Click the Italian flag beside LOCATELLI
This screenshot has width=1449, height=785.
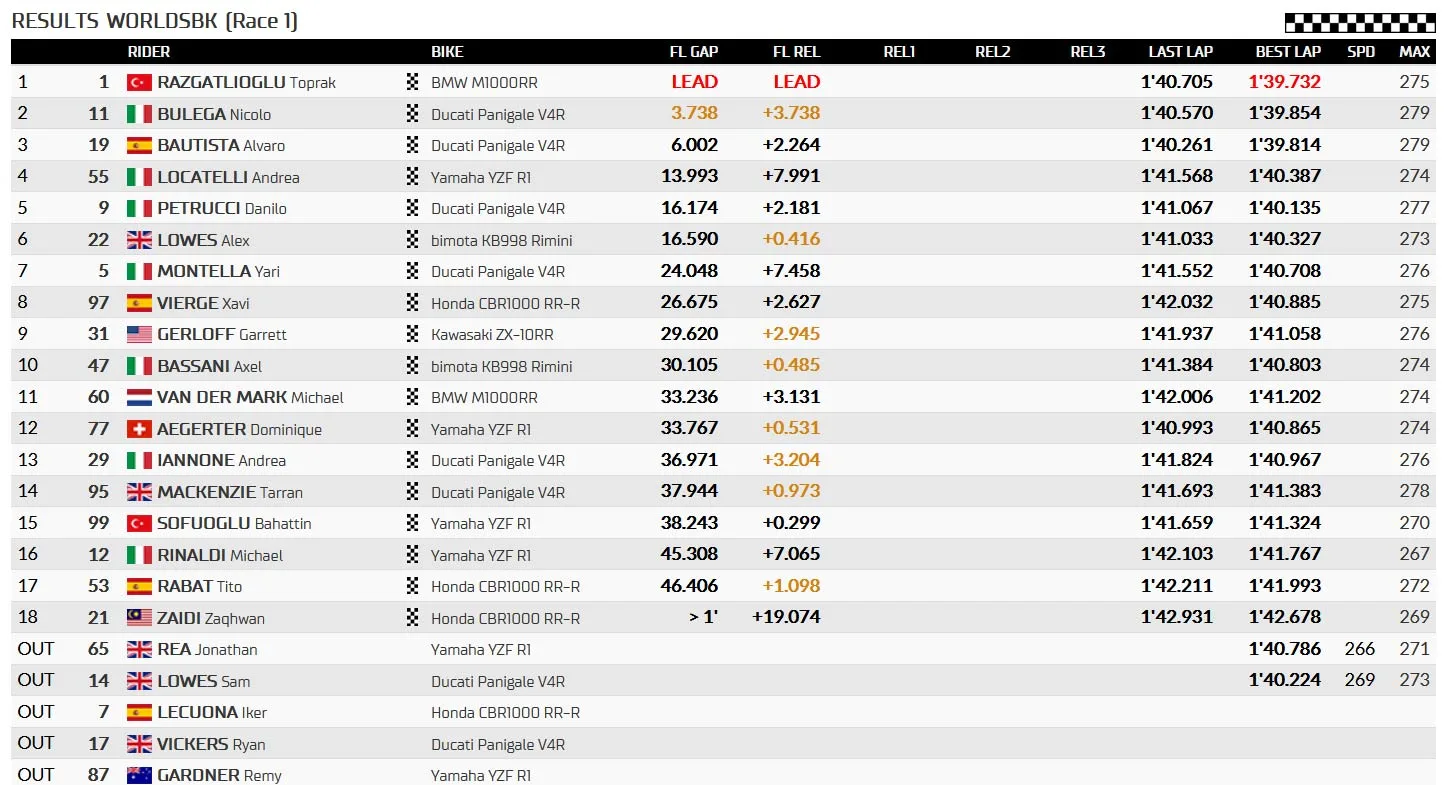click(x=139, y=177)
